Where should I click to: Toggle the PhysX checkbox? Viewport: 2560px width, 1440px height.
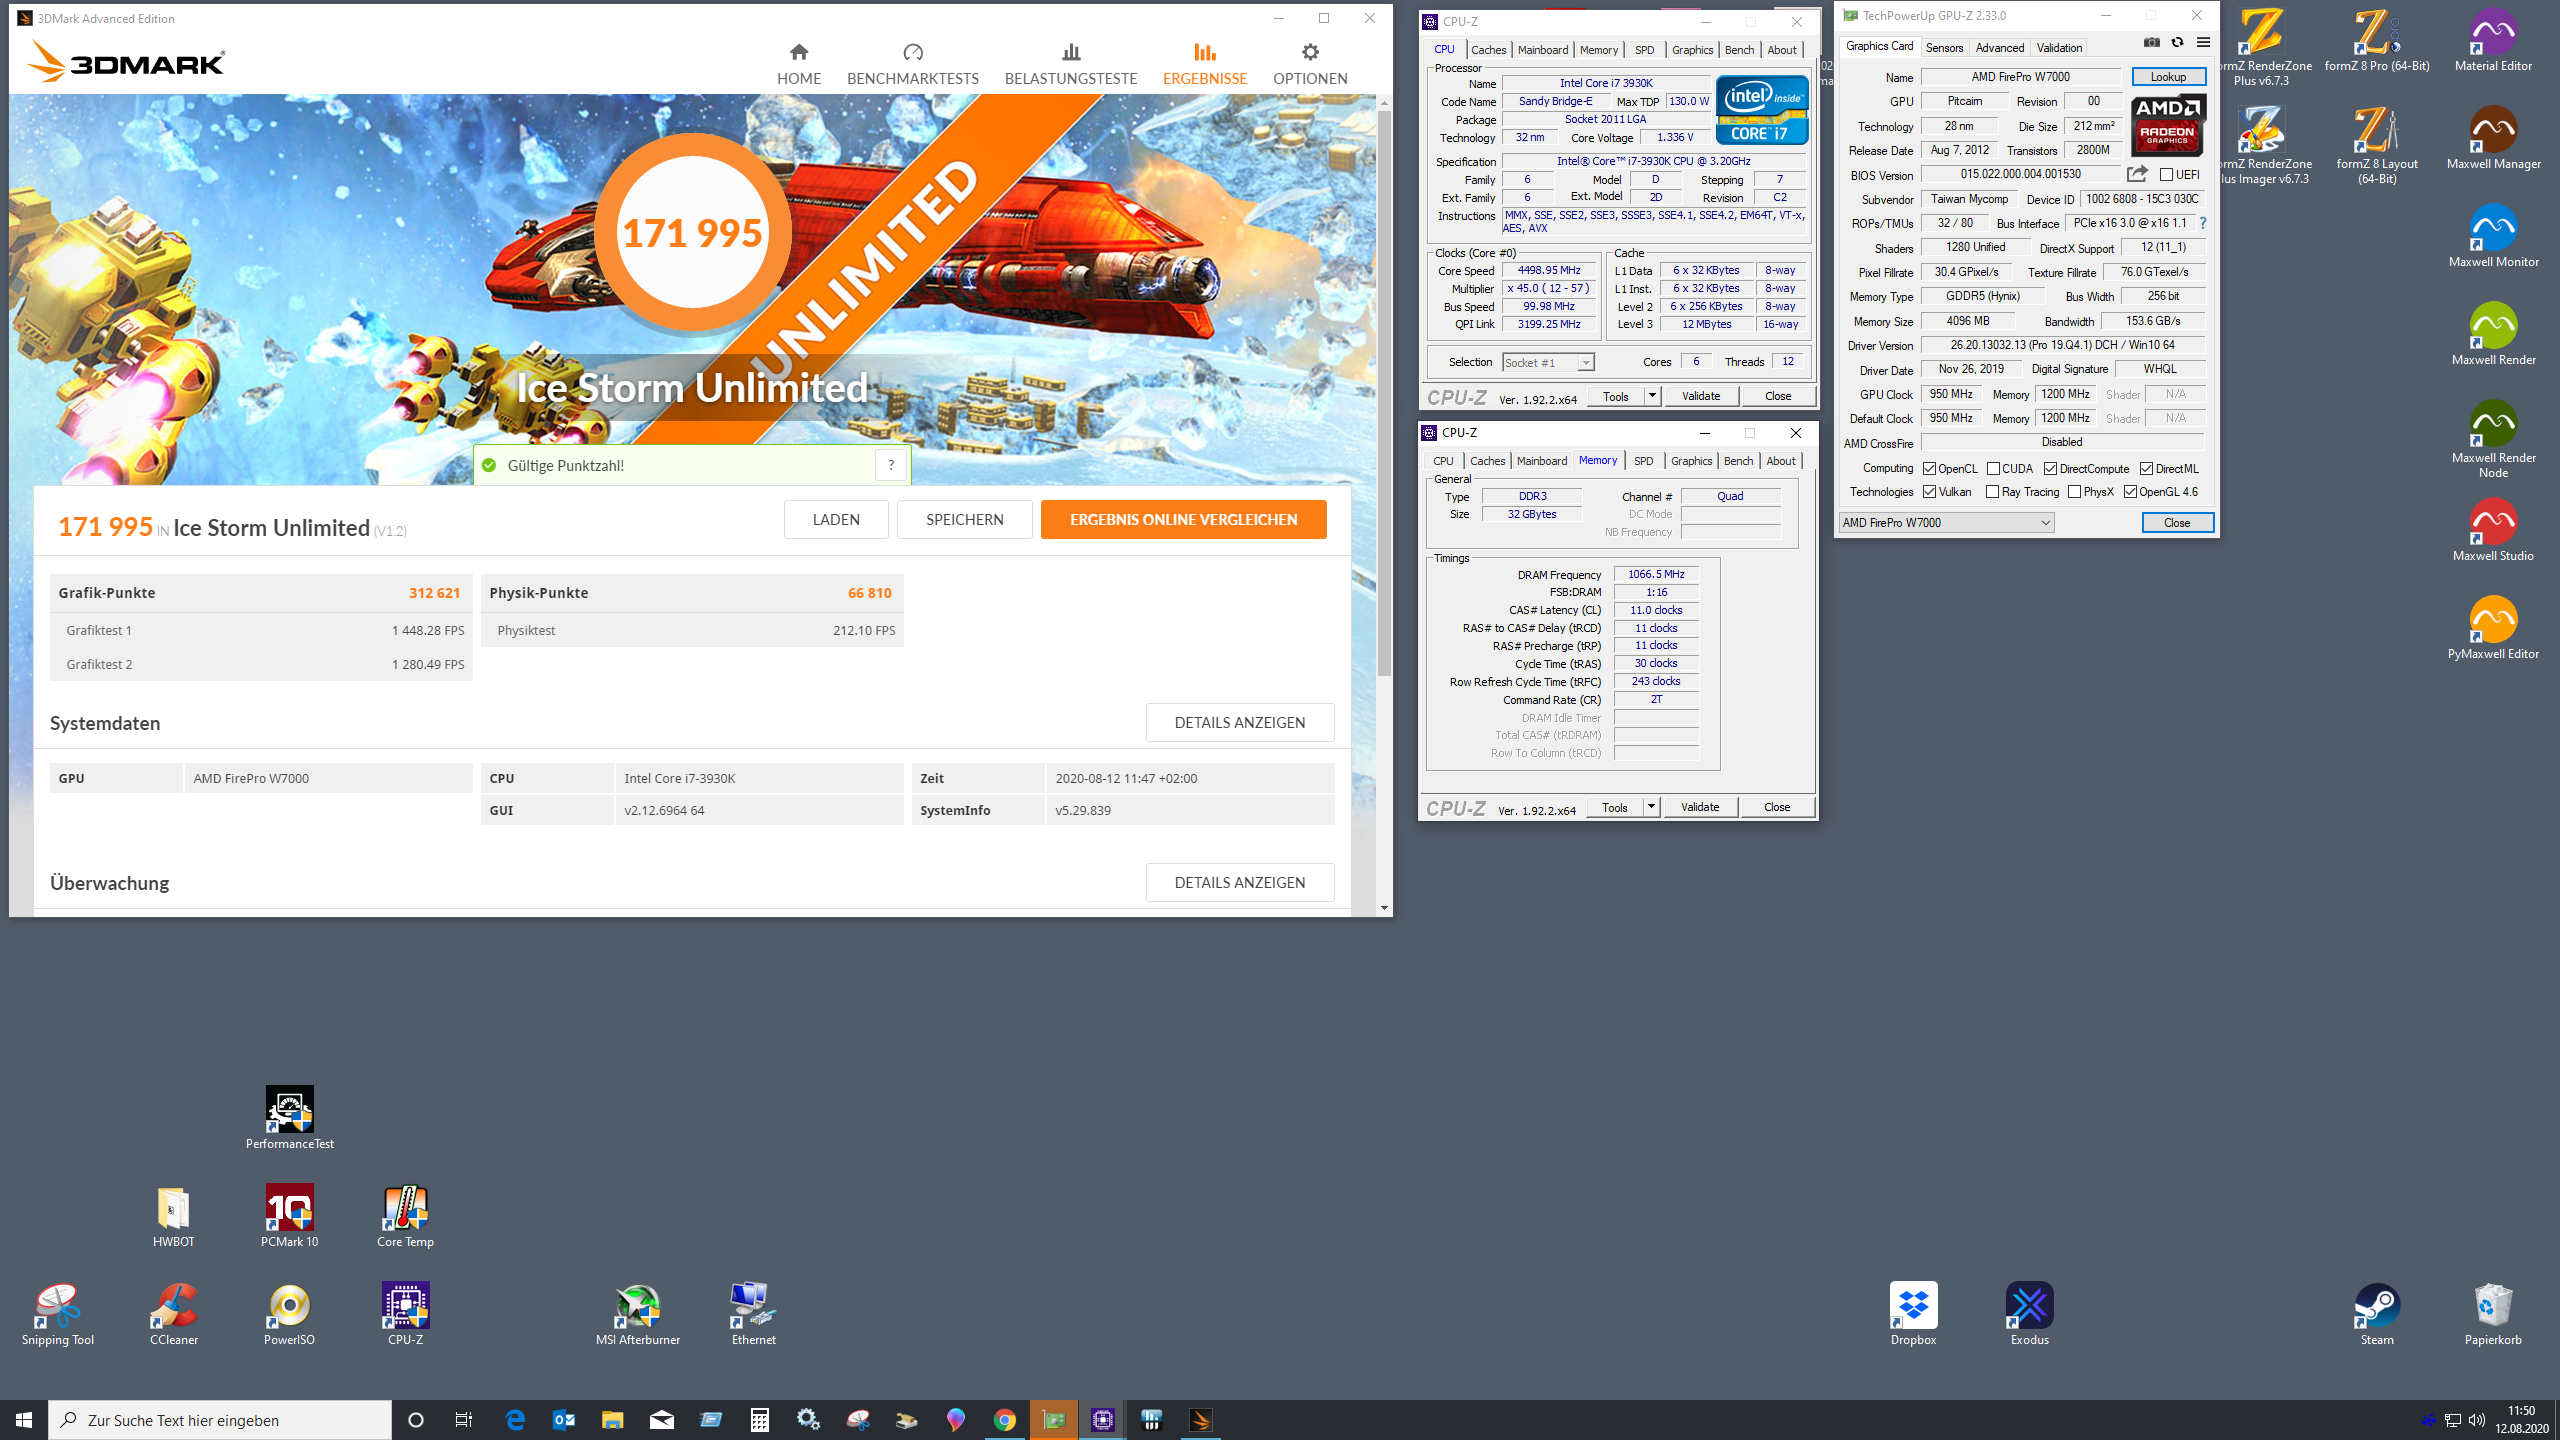pos(2074,492)
